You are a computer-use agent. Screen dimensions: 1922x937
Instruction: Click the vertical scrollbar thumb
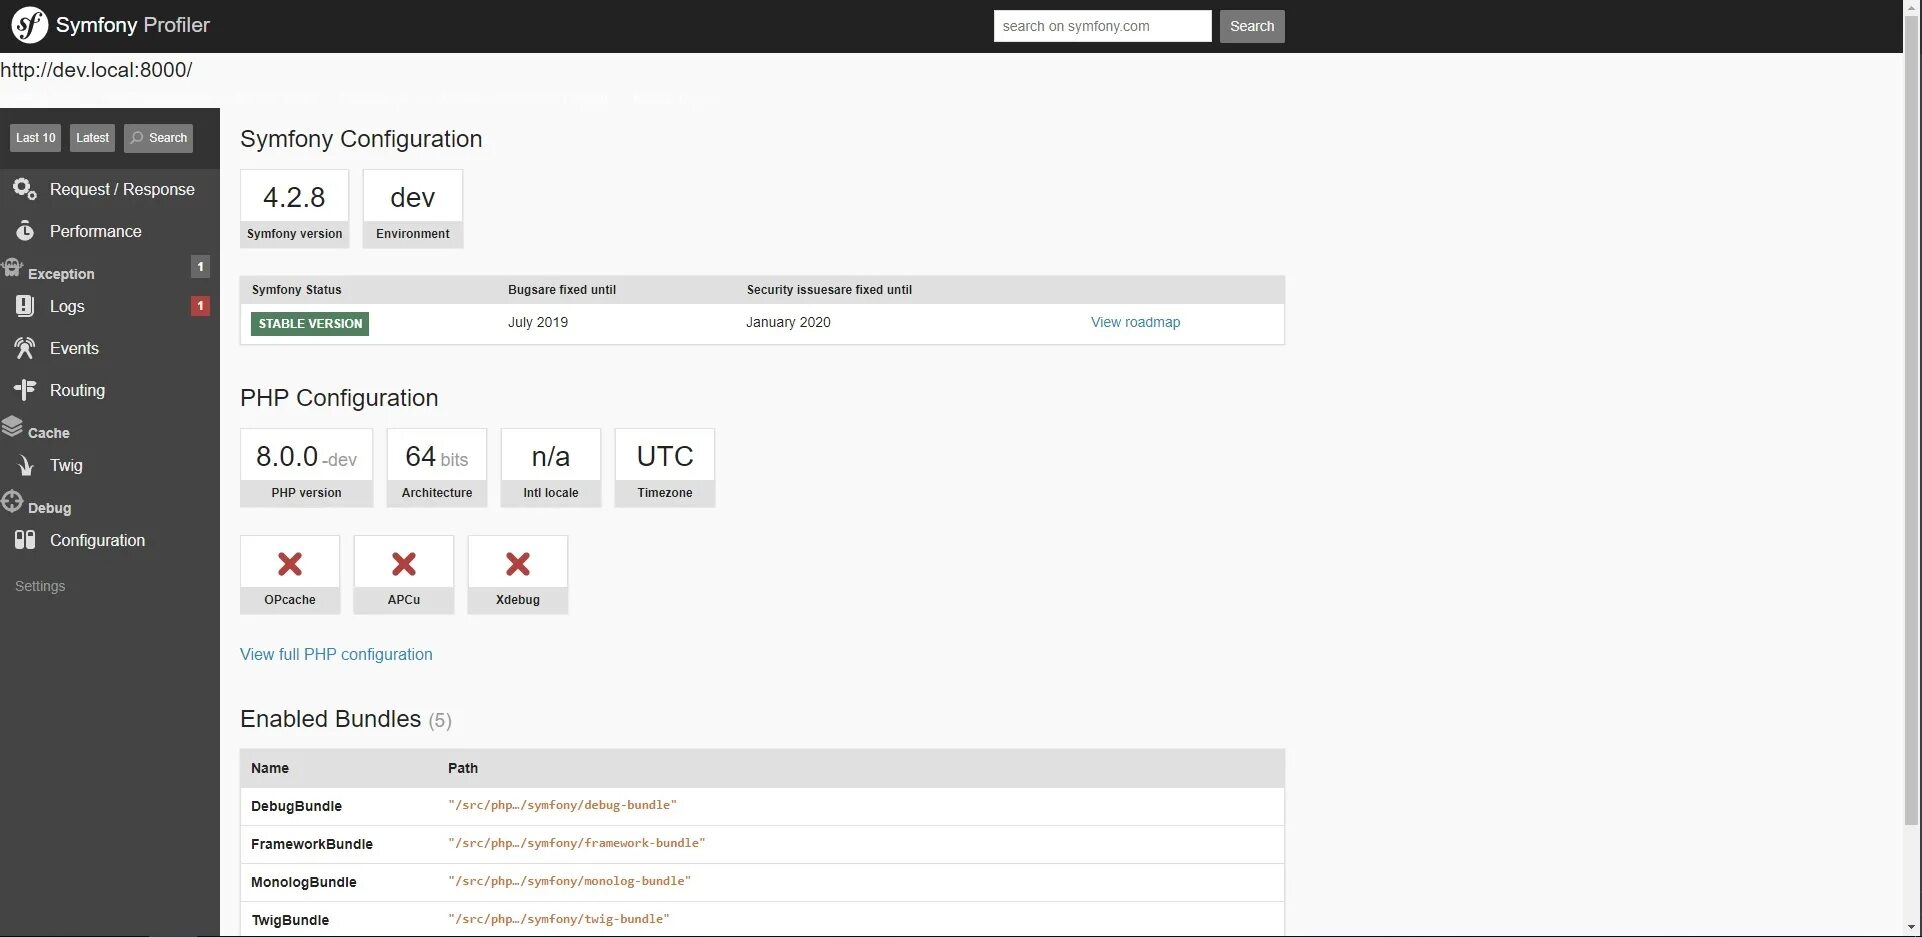click(1911, 420)
